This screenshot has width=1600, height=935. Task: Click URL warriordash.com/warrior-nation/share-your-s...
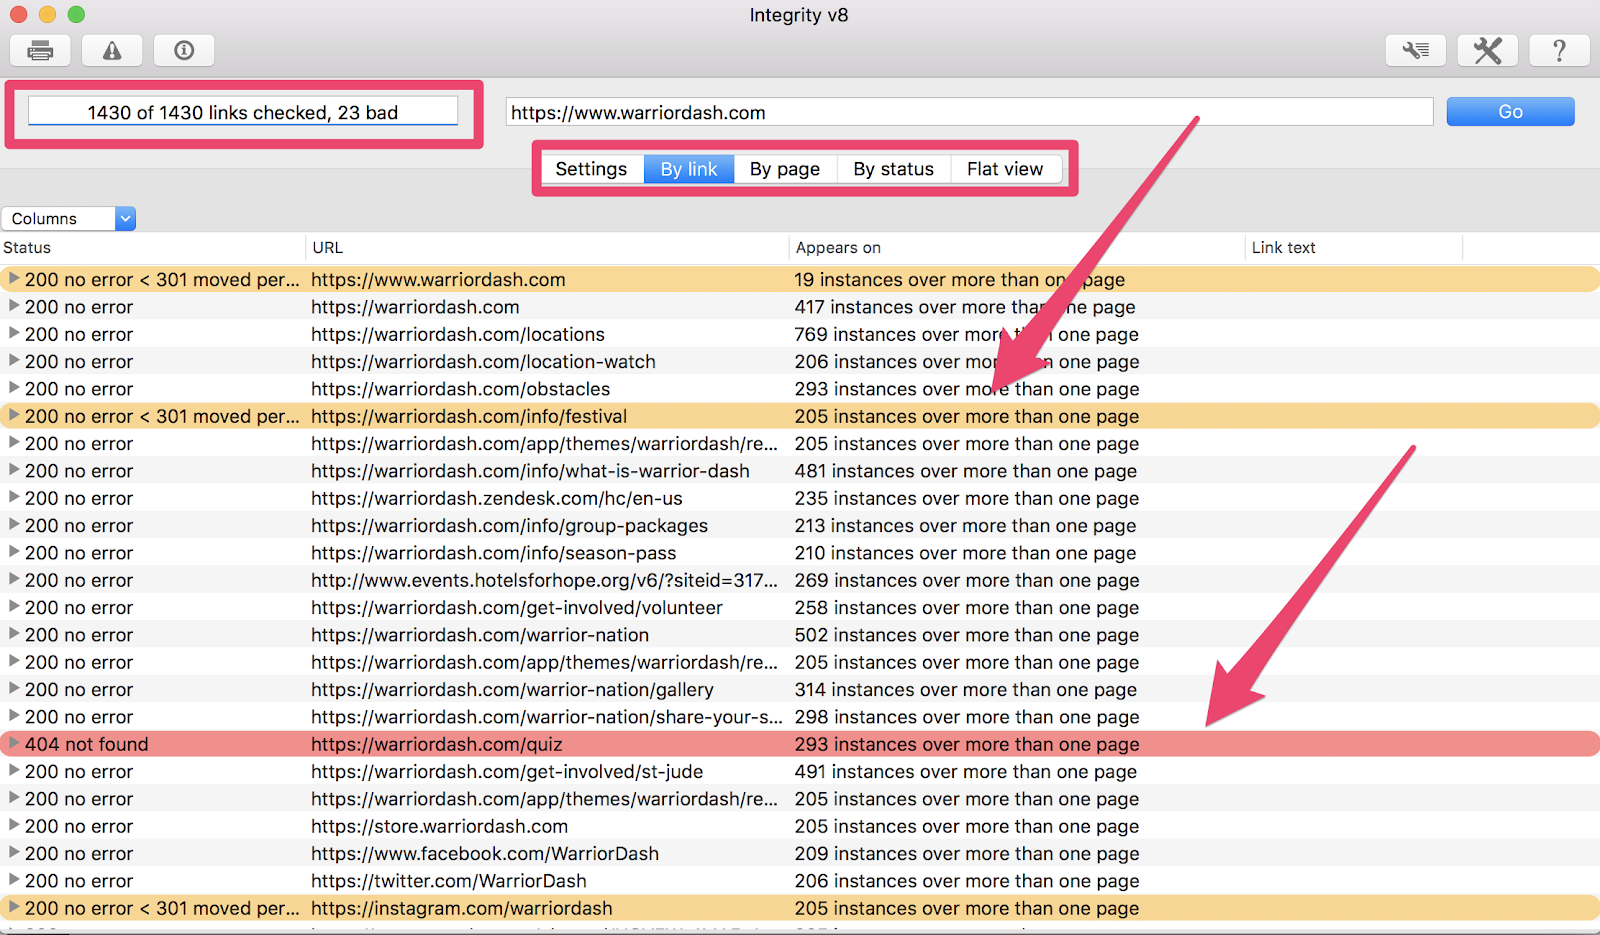(547, 717)
